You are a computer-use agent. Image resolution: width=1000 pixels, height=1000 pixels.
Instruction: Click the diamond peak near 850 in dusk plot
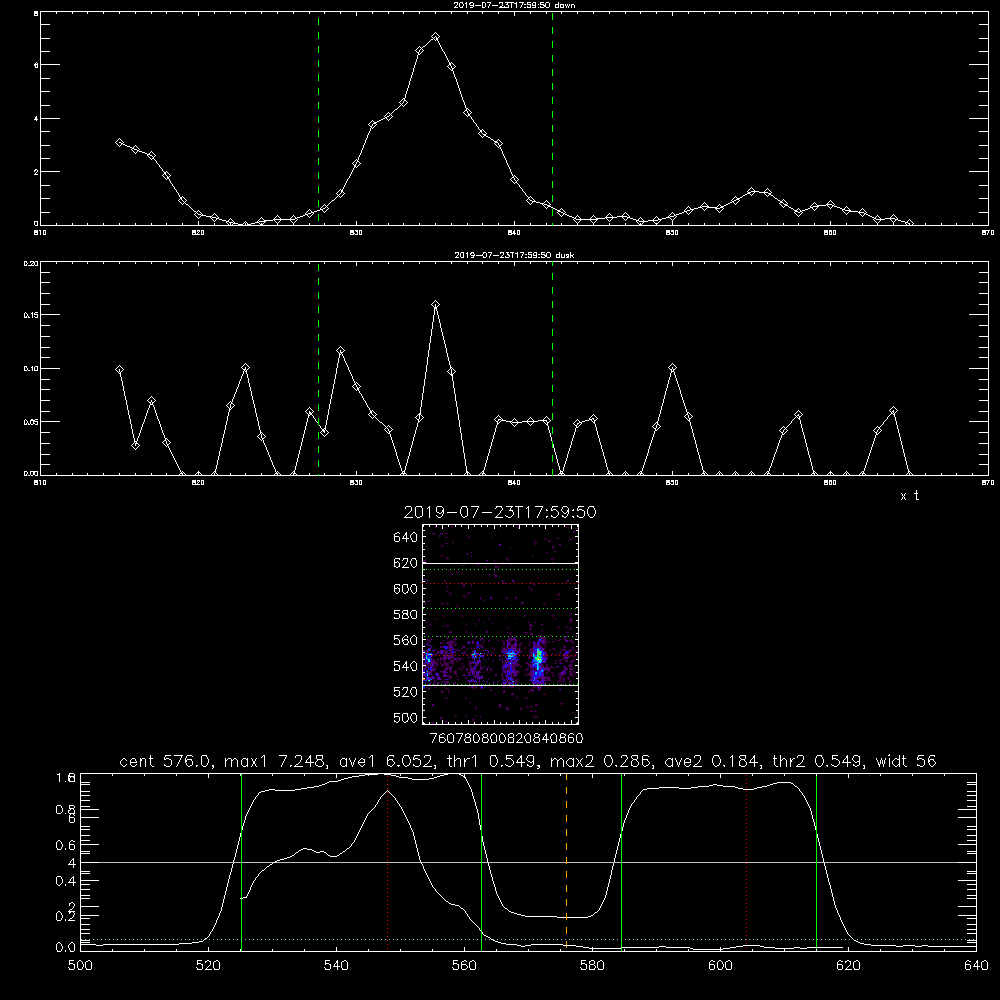pyautogui.click(x=672, y=368)
